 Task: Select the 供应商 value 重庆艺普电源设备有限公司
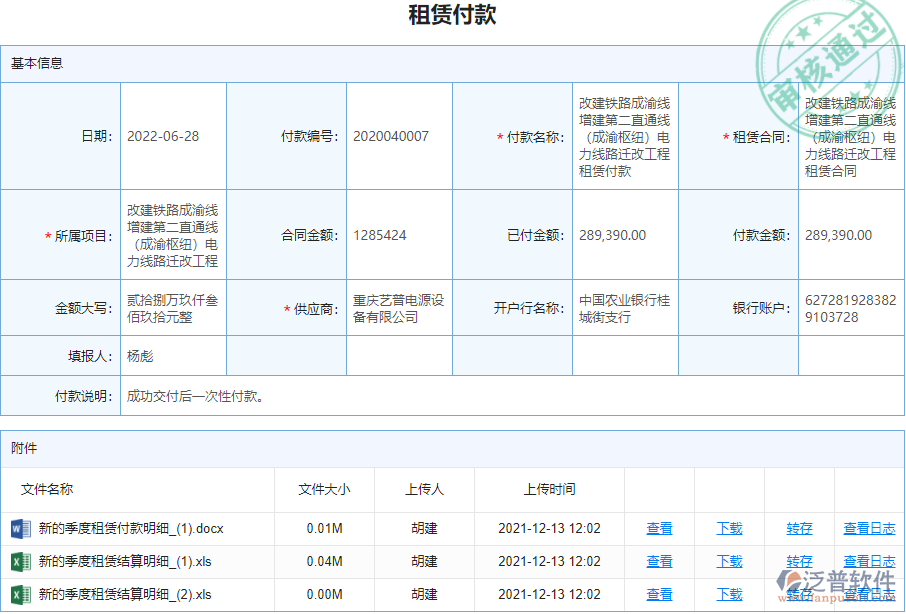click(398, 309)
